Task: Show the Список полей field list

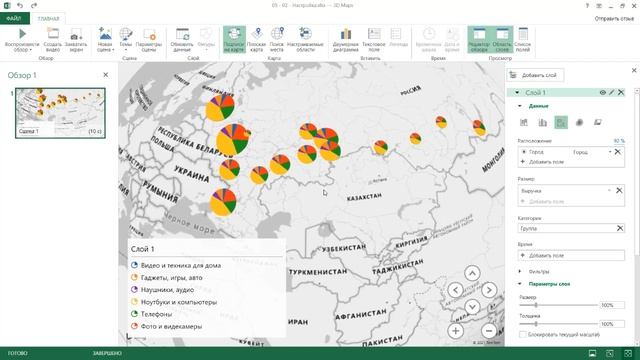Action: [523, 40]
